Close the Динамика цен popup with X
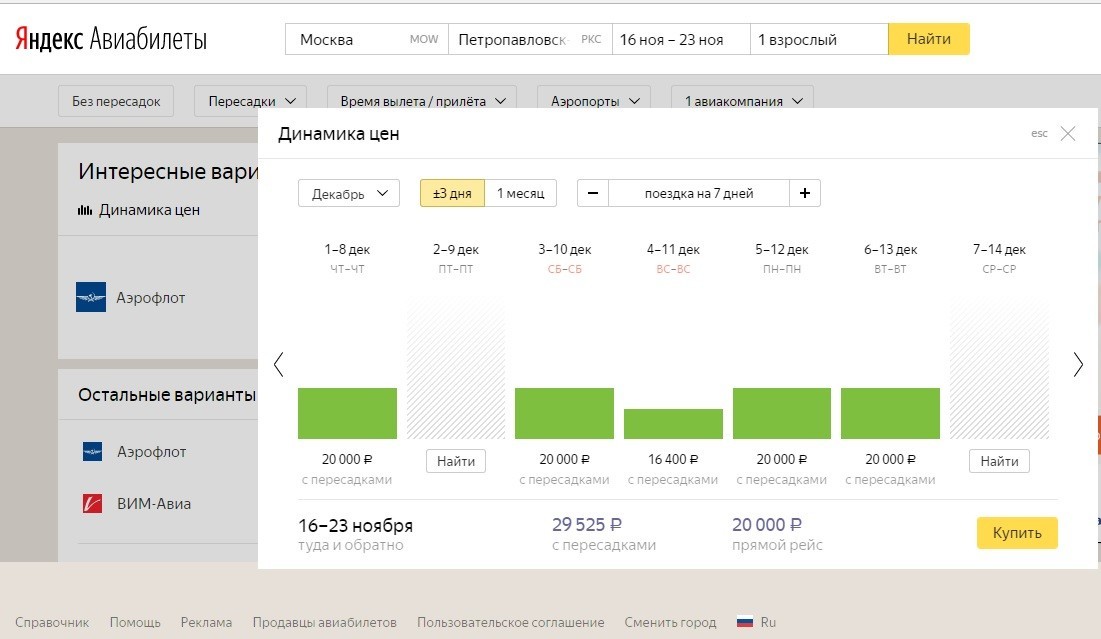This screenshot has width=1101, height=639. tap(1068, 133)
